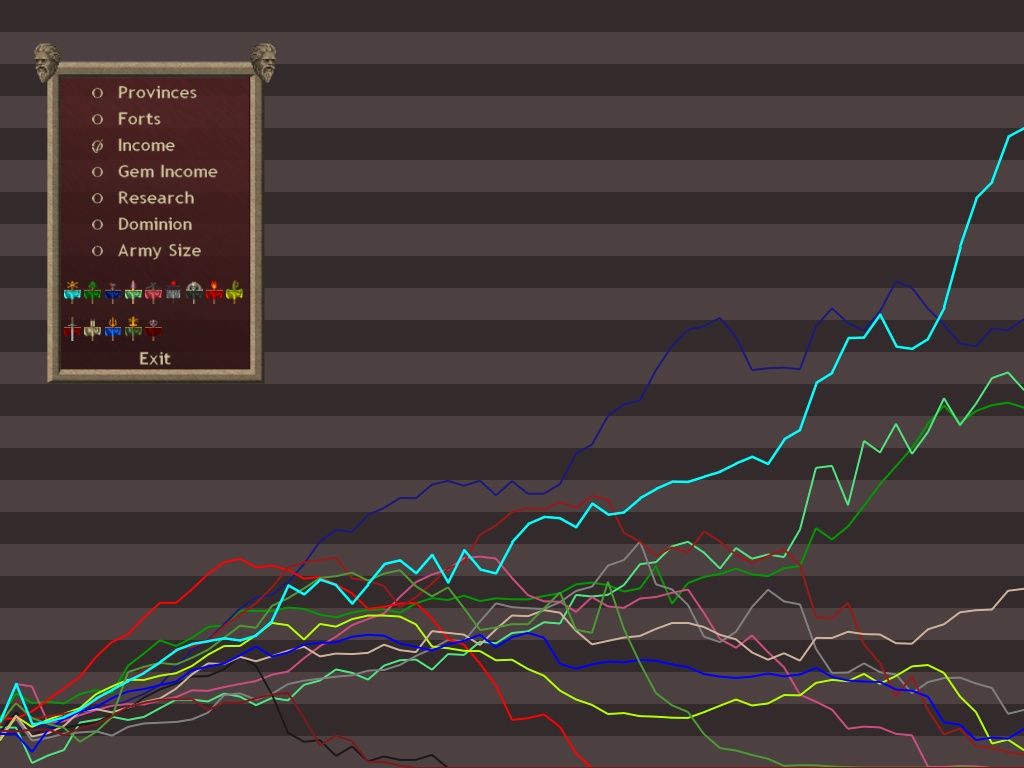Switch graph to Research
Image resolution: width=1024 pixels, height=768 pixels.
[x=143, y=198]
